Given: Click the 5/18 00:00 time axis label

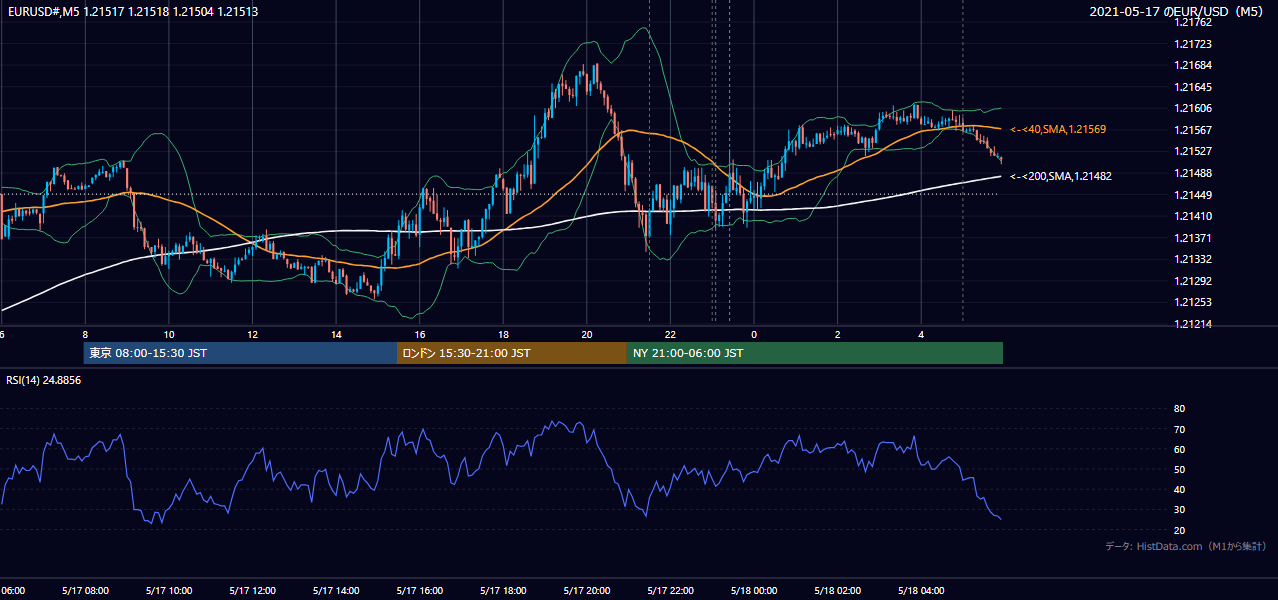Looking at the screenshot, I should 754,591.
